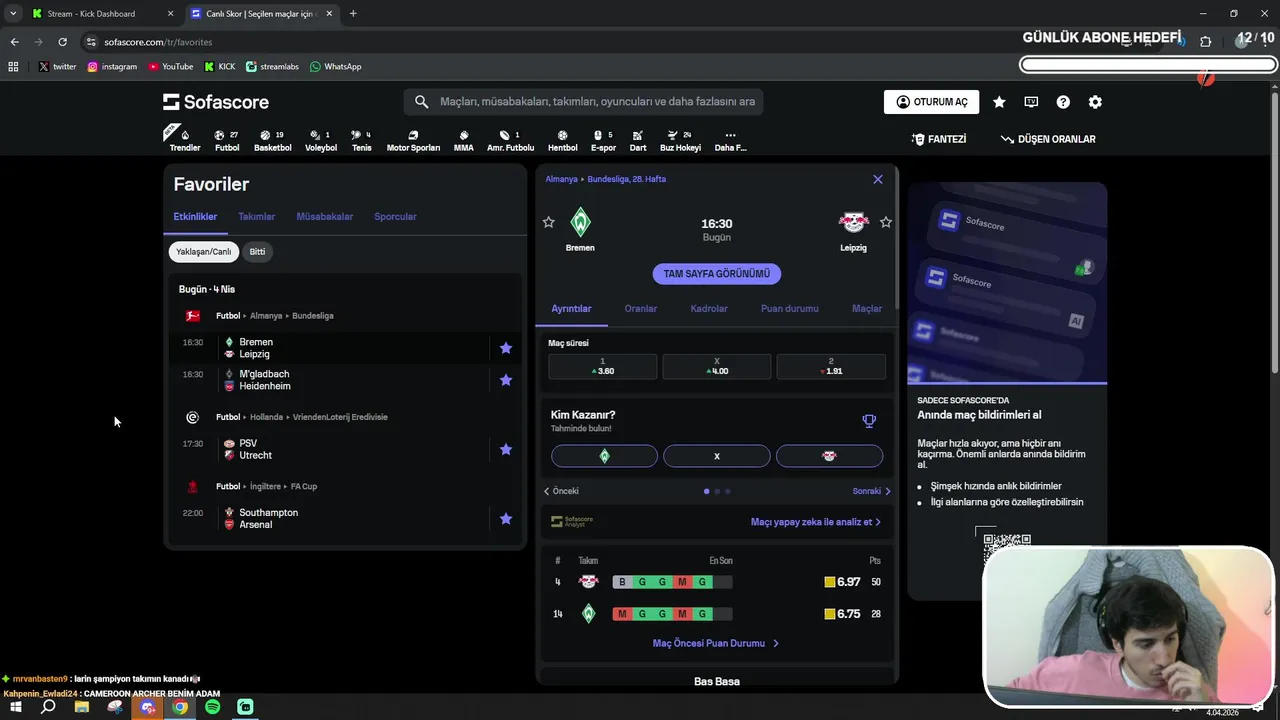Select the home win odds 3.60
Image resolution: width=1280 pixels, height=720 pixels.
(603, 366)
